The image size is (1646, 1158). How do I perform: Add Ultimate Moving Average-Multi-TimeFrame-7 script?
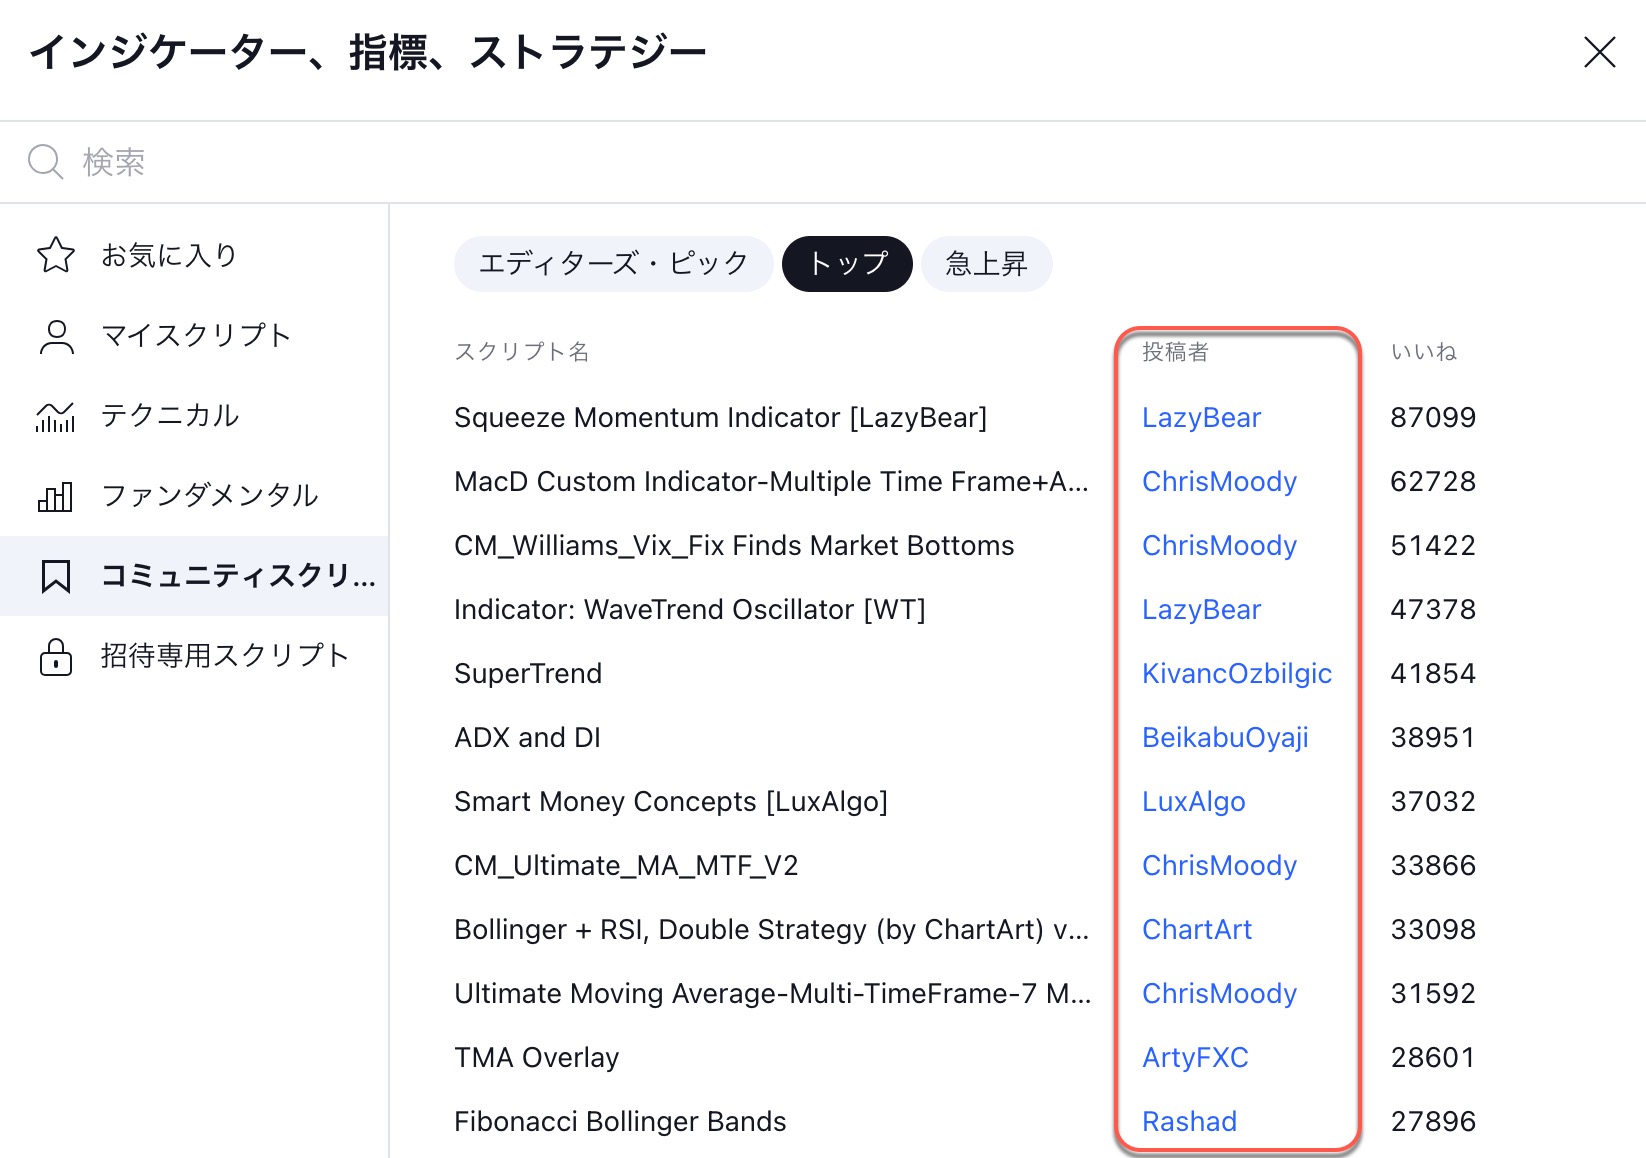[x=772, y=994]
